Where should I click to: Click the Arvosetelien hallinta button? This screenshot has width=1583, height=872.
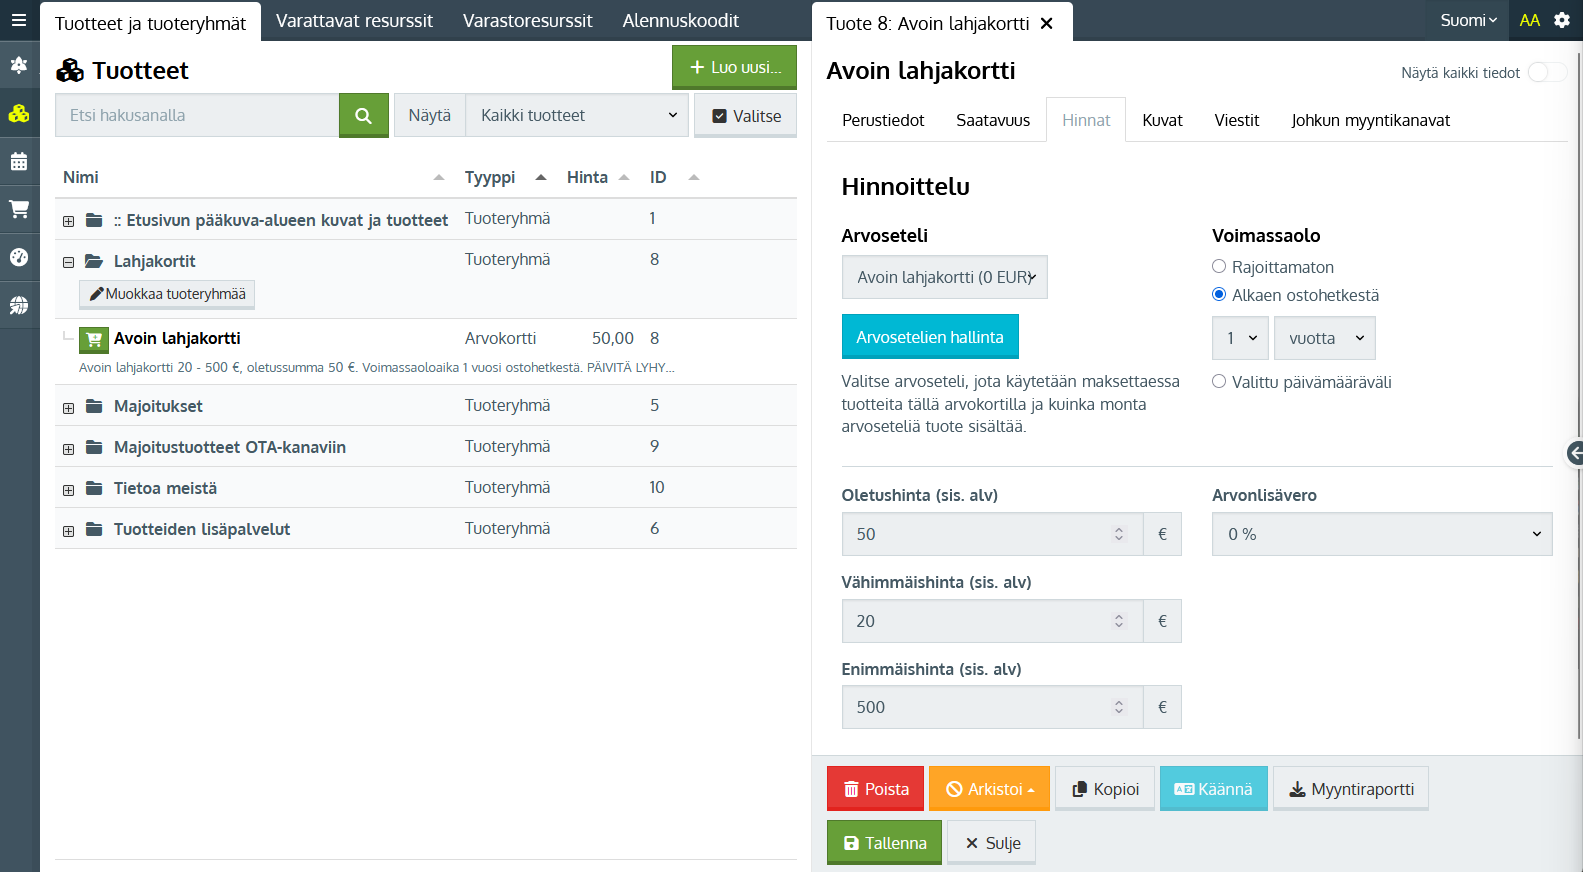click(929, 337)
